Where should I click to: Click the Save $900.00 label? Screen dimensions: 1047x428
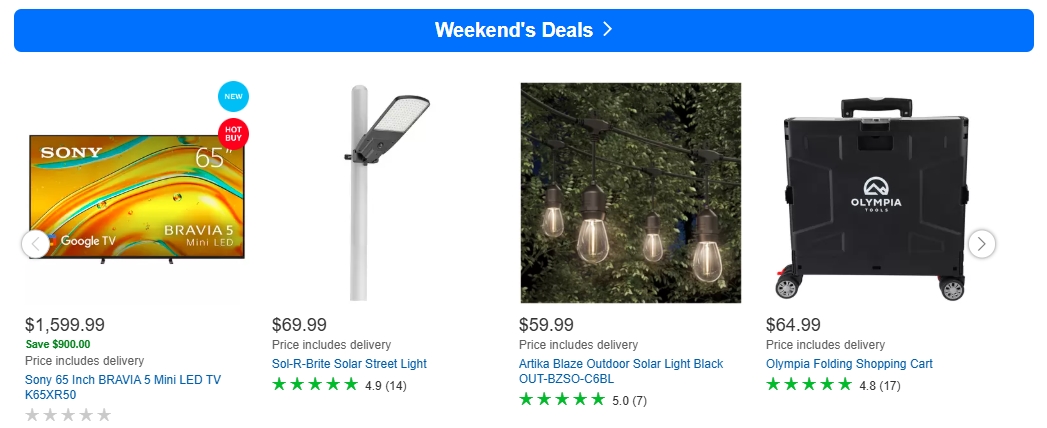(58, 345)
